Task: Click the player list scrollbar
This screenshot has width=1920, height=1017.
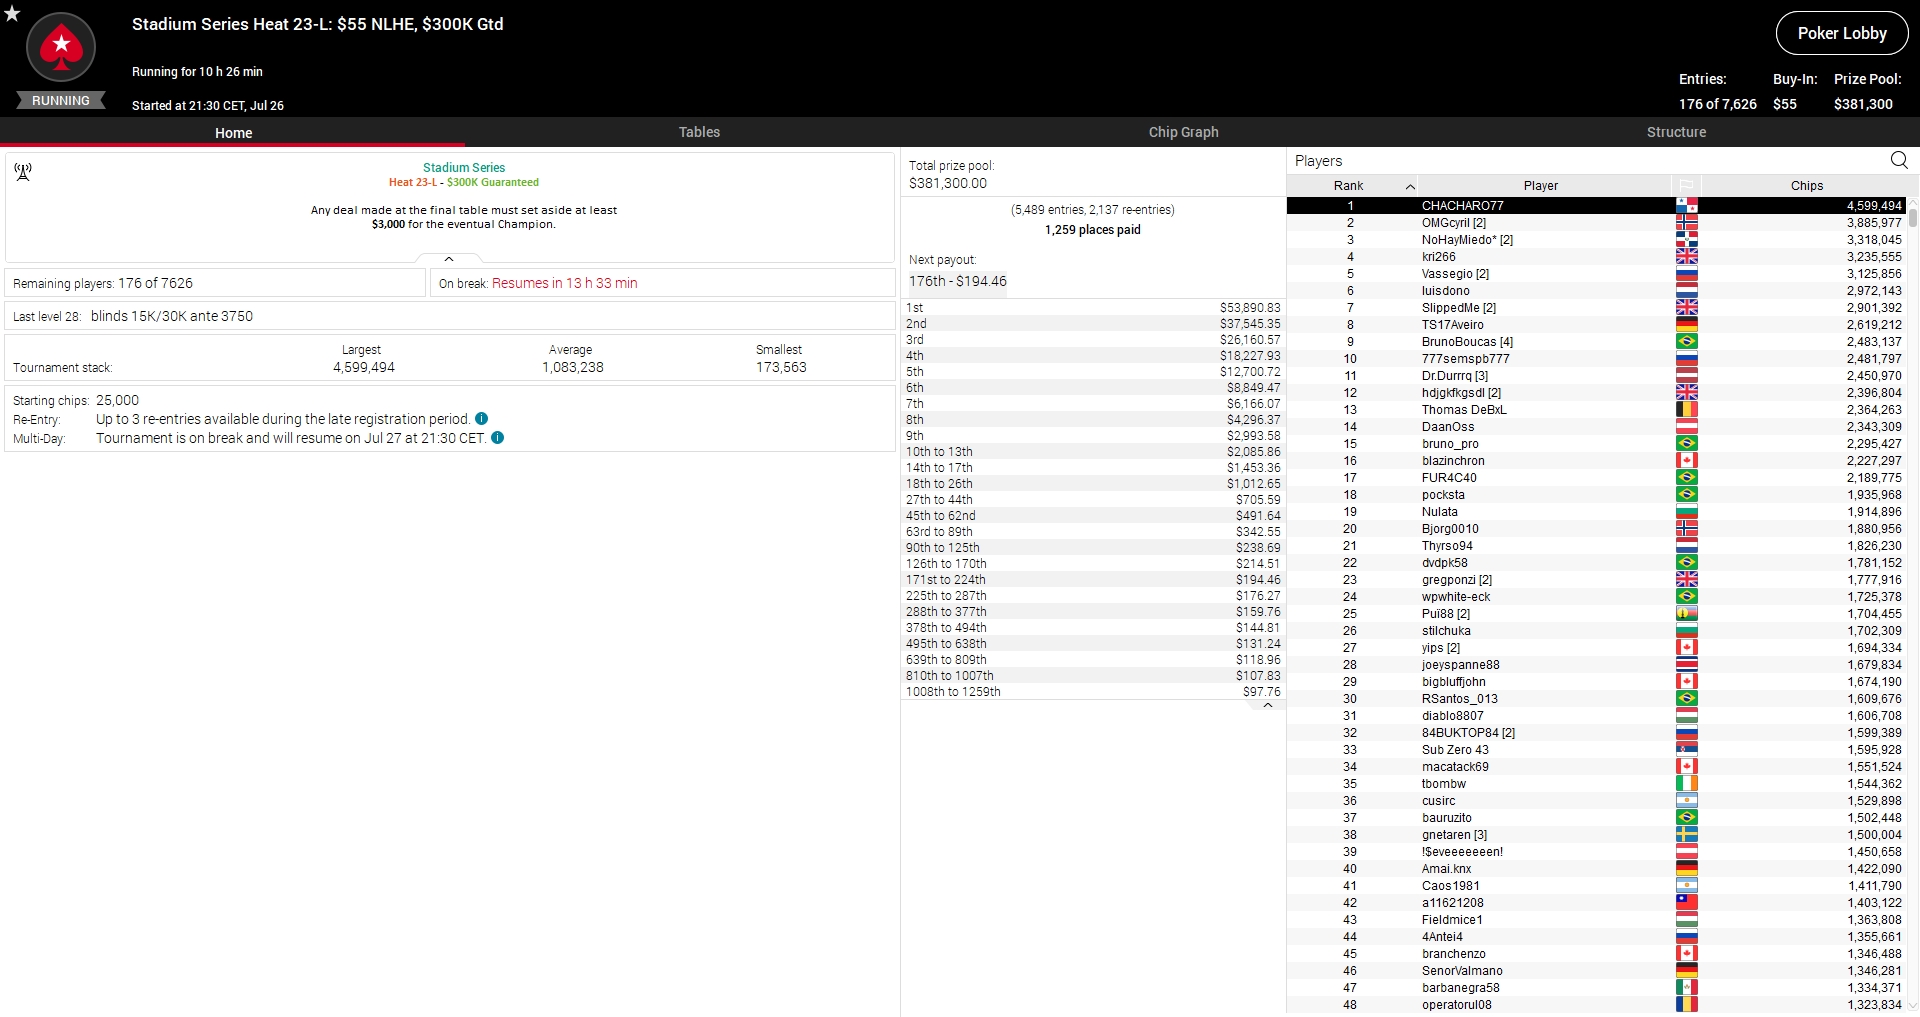Action: 1913,216
